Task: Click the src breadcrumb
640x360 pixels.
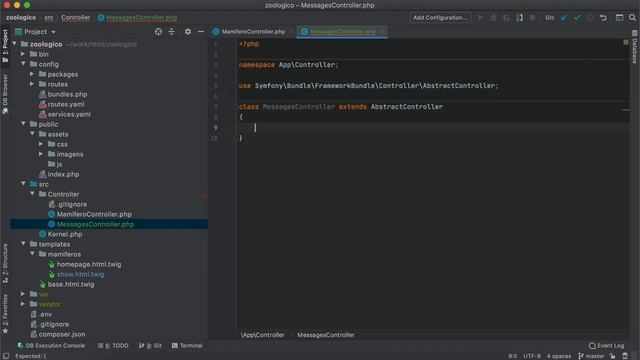Action: tap(49, 18)
